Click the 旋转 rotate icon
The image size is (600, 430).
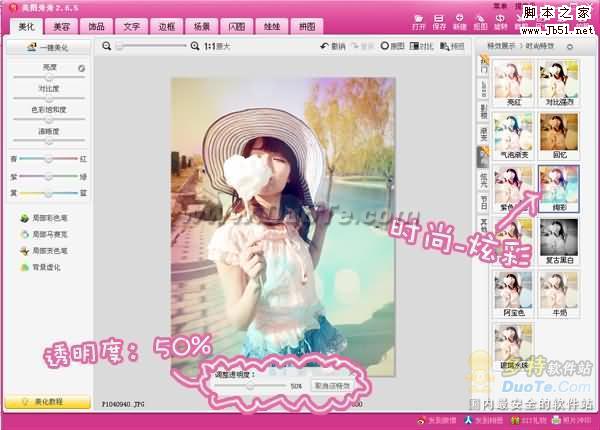pyautogui.click(x=501, y=22)
